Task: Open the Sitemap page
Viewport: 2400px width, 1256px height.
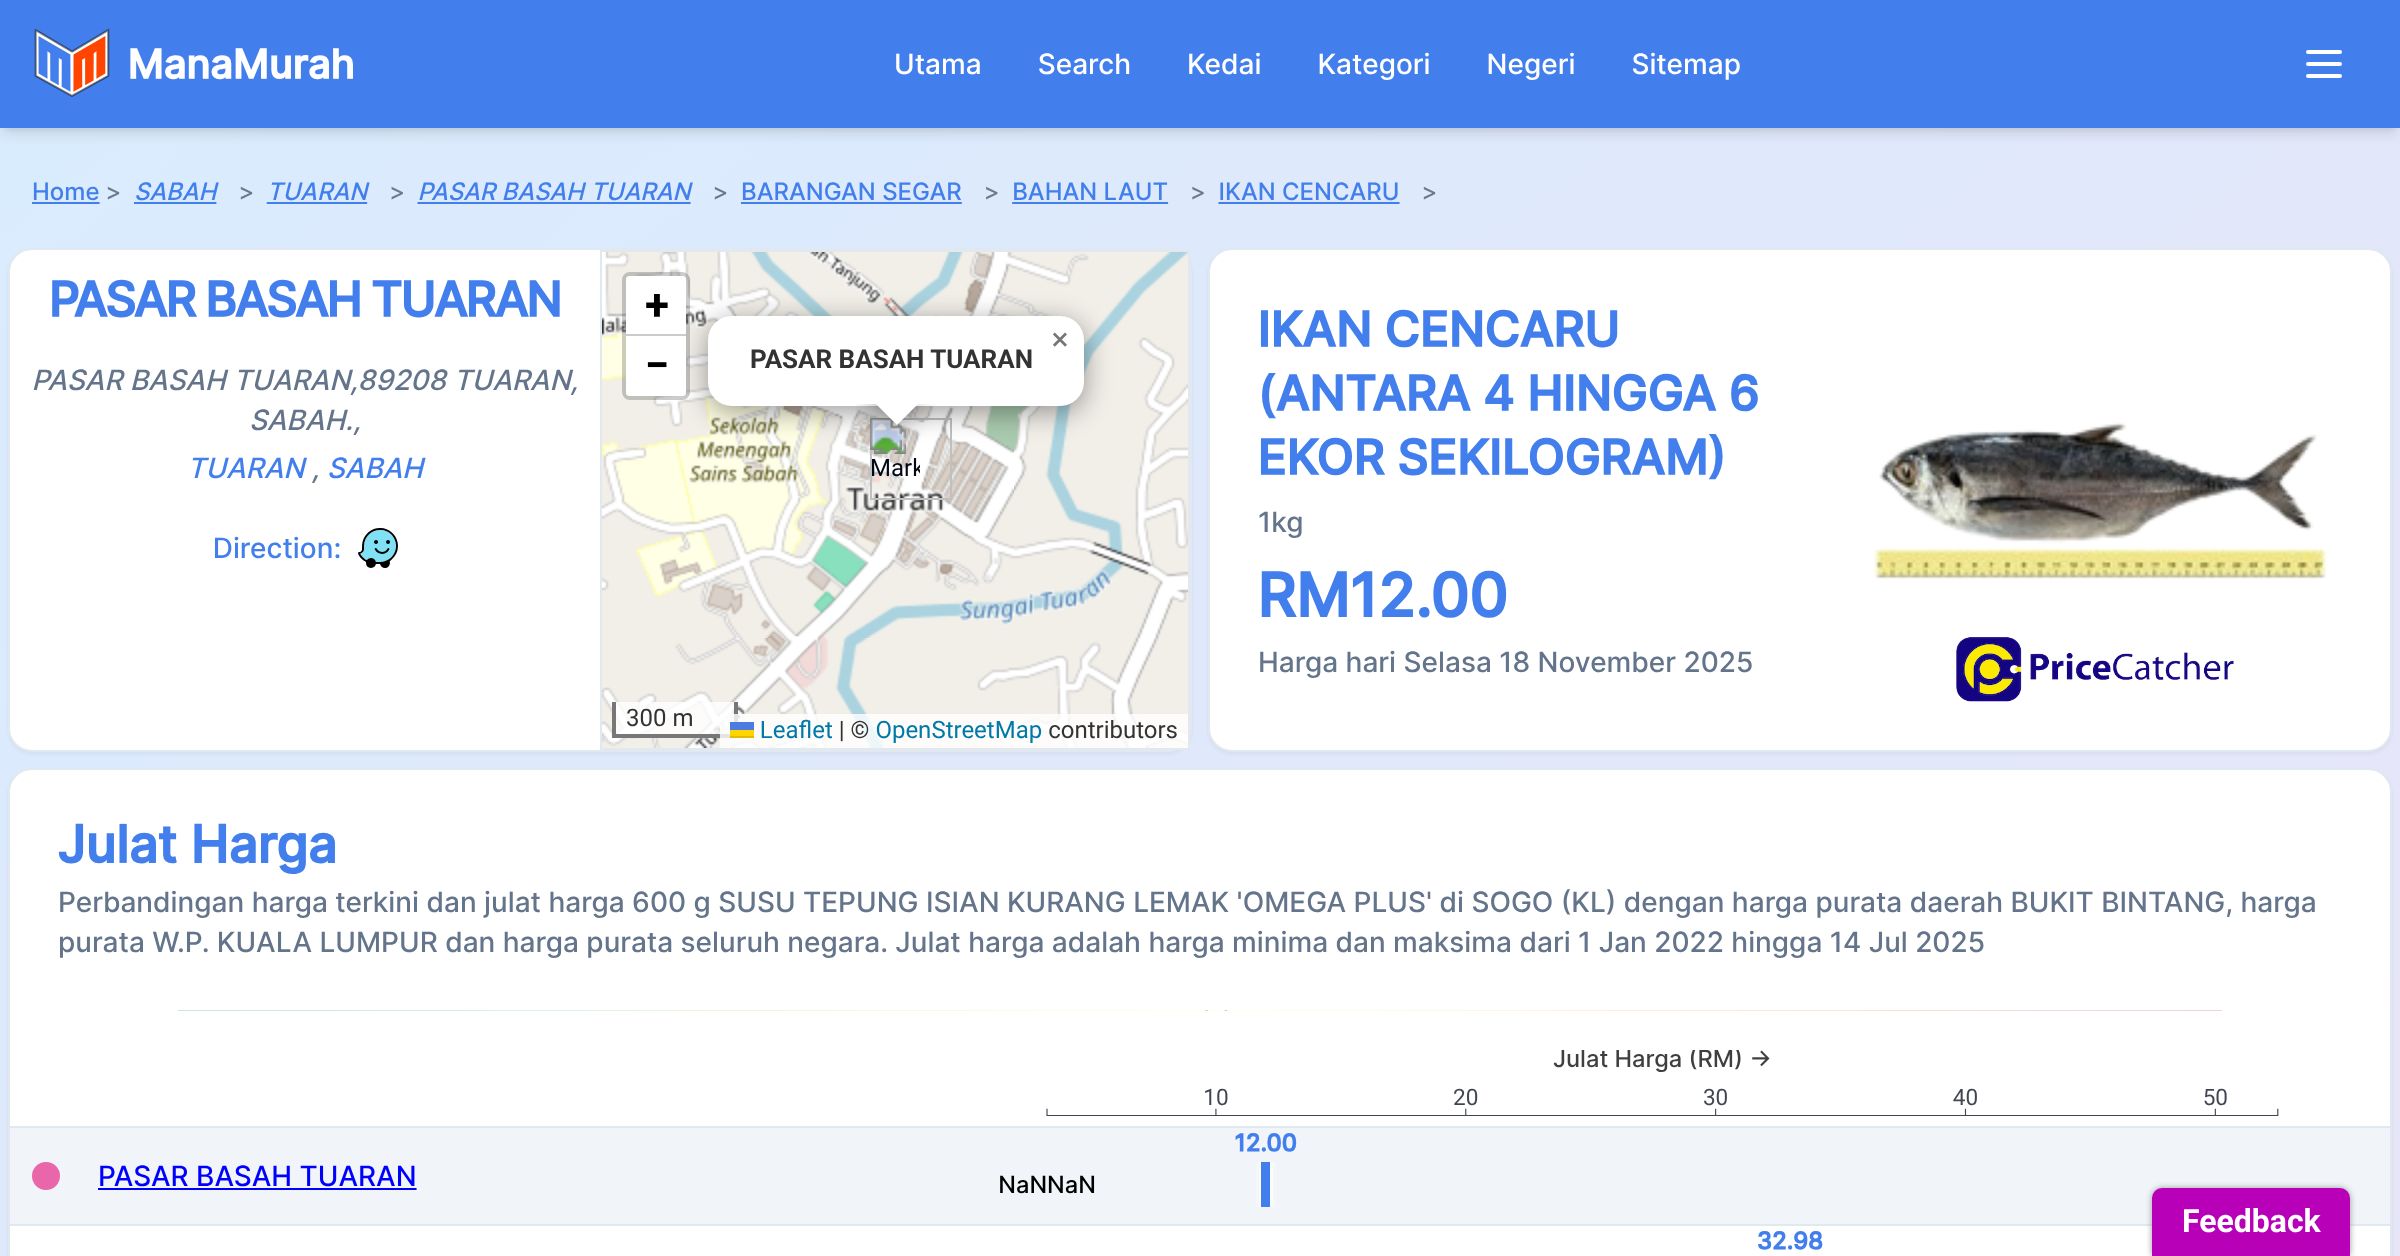Action: pos(1685,64)
